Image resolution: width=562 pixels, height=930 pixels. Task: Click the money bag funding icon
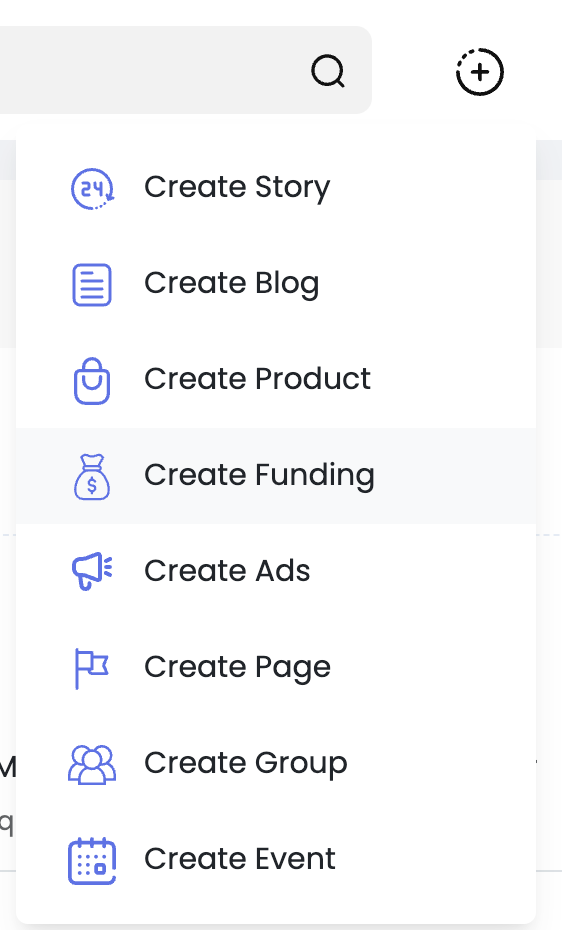[x=92, y=476]
